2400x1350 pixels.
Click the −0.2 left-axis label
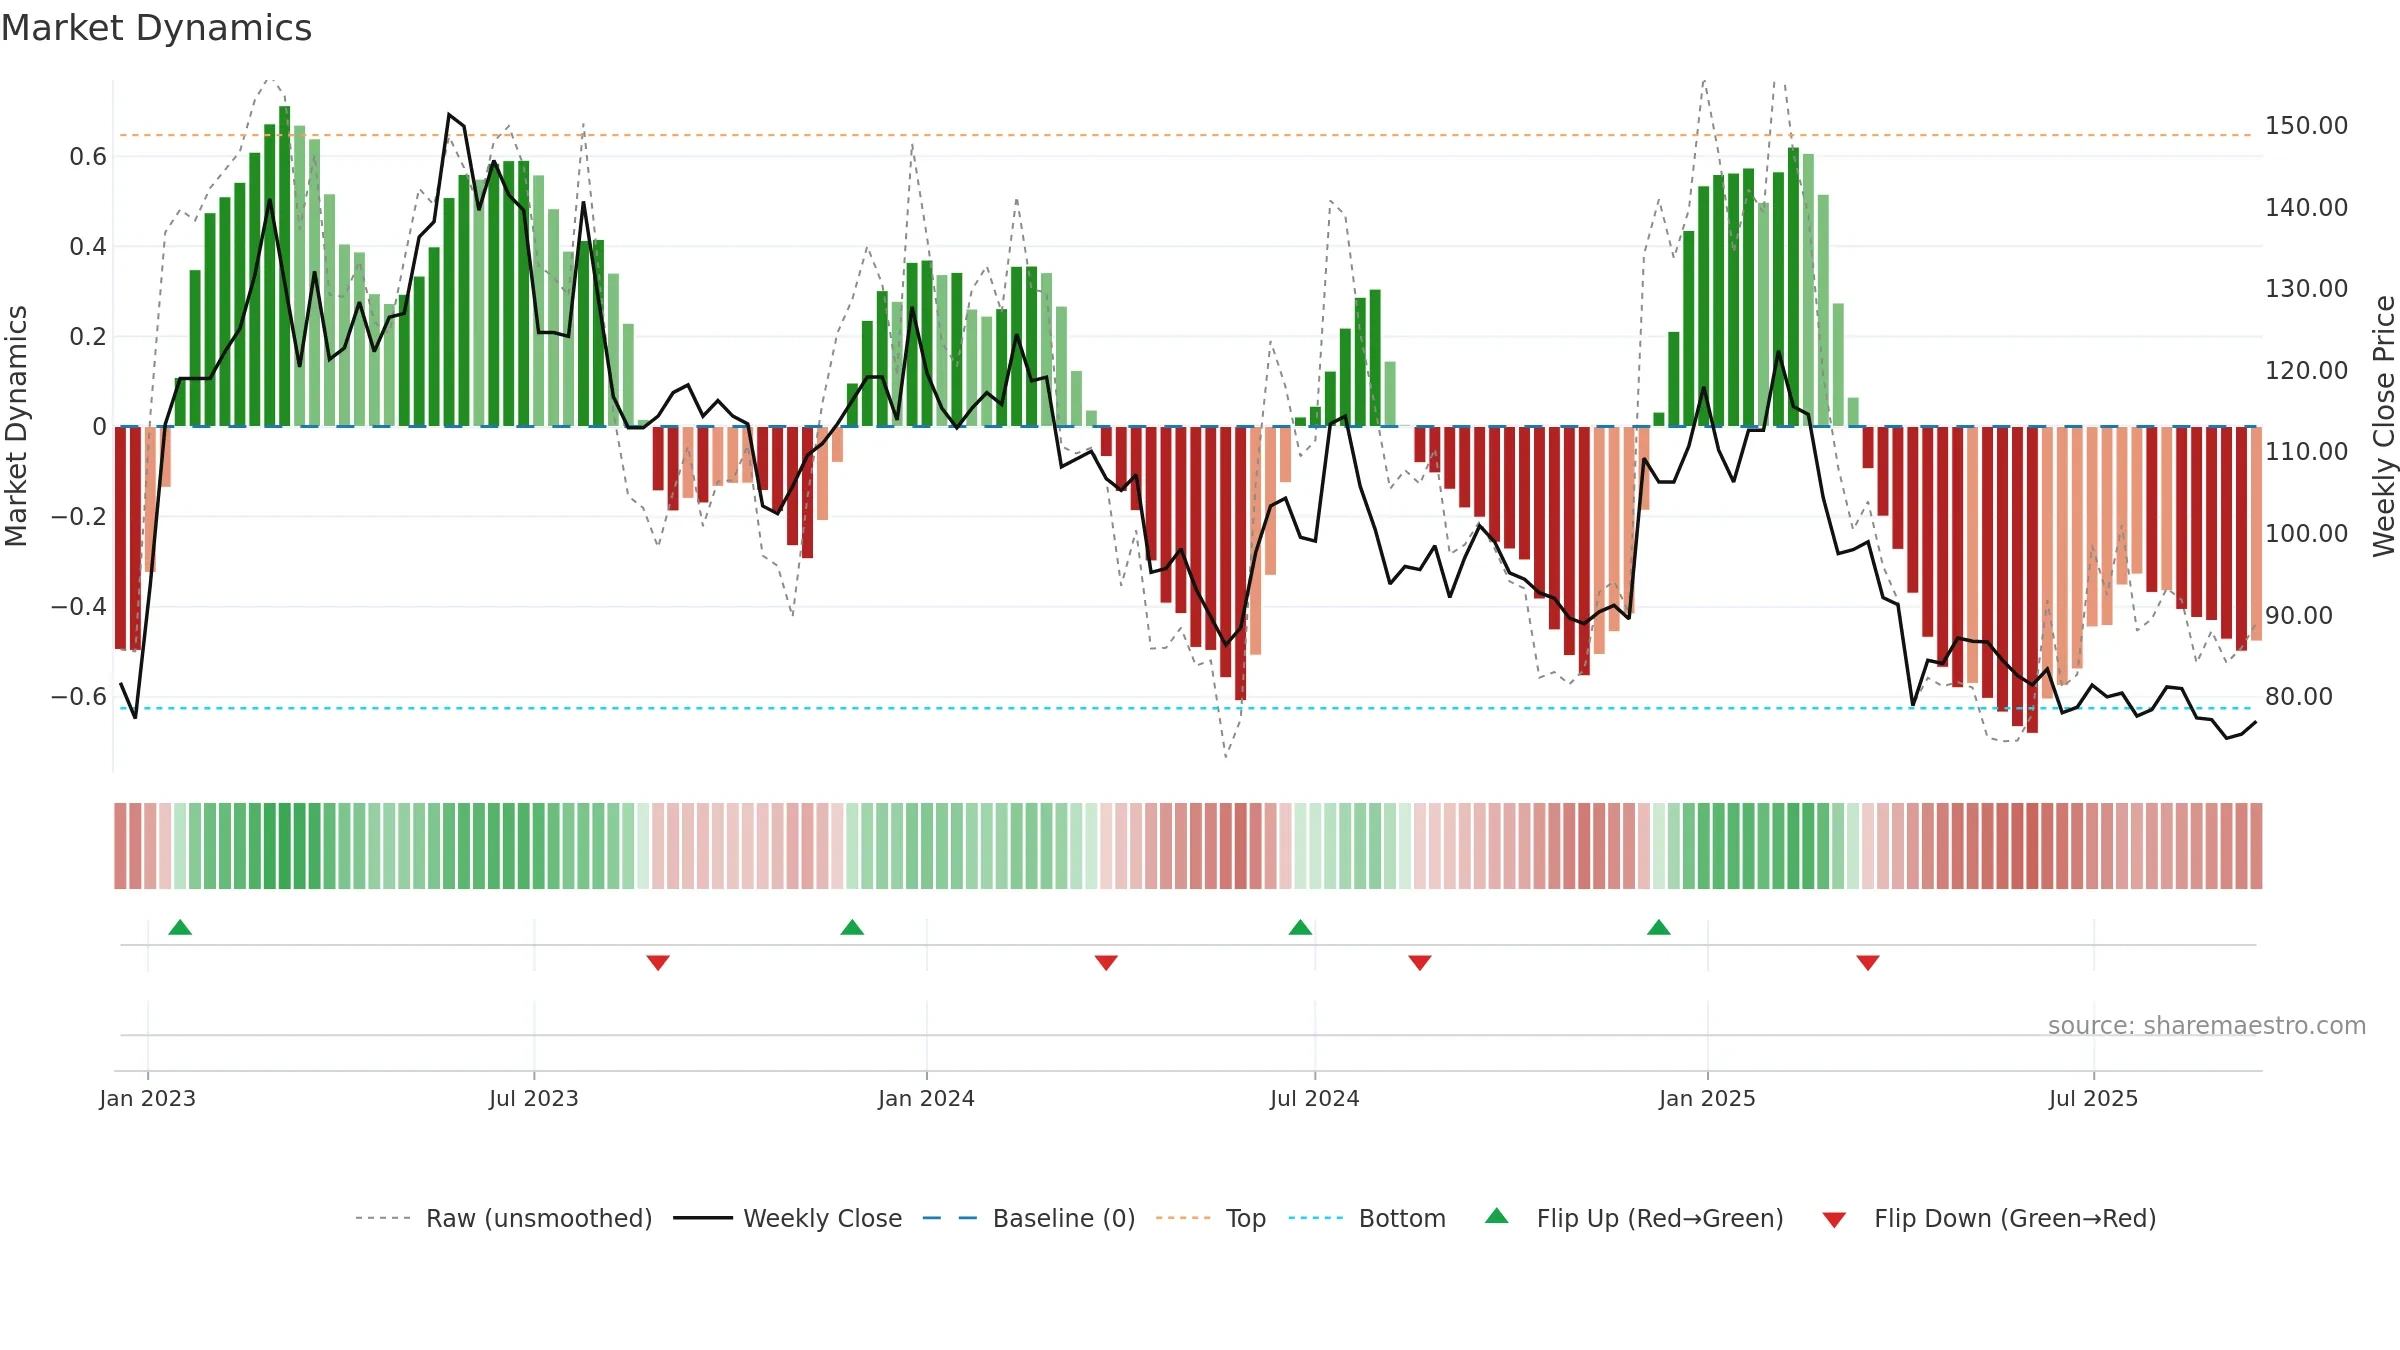79,516
